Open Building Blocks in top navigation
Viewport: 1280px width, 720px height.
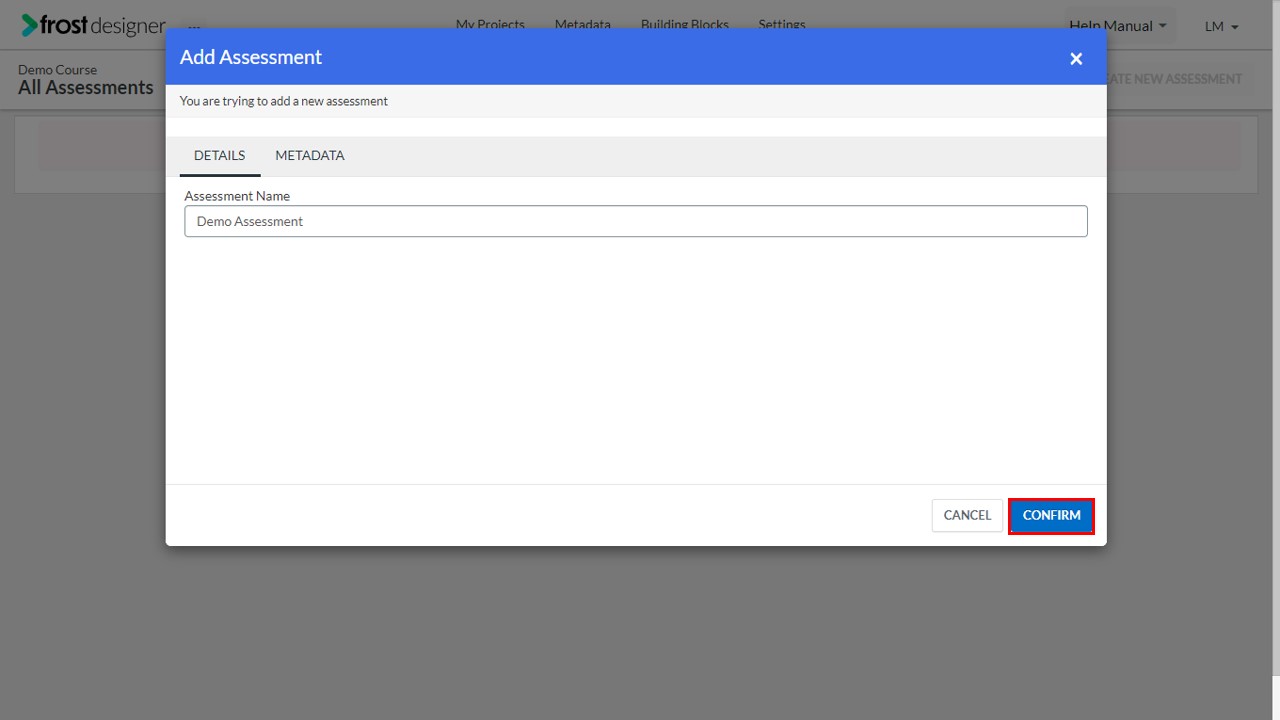[685, 24]
